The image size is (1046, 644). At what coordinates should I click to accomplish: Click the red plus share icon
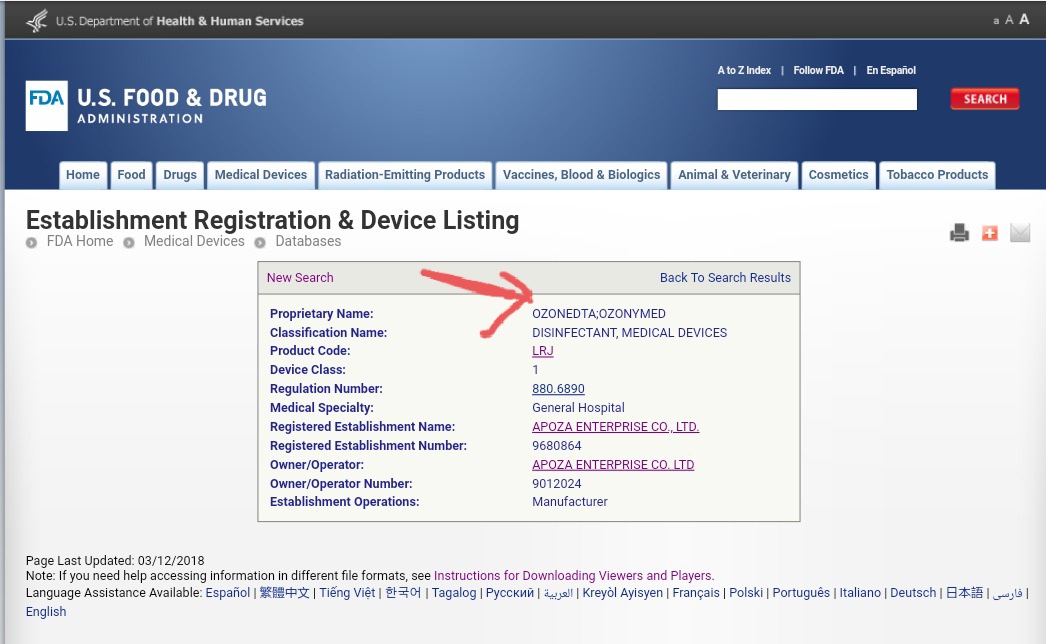click(x=990, y=233)
